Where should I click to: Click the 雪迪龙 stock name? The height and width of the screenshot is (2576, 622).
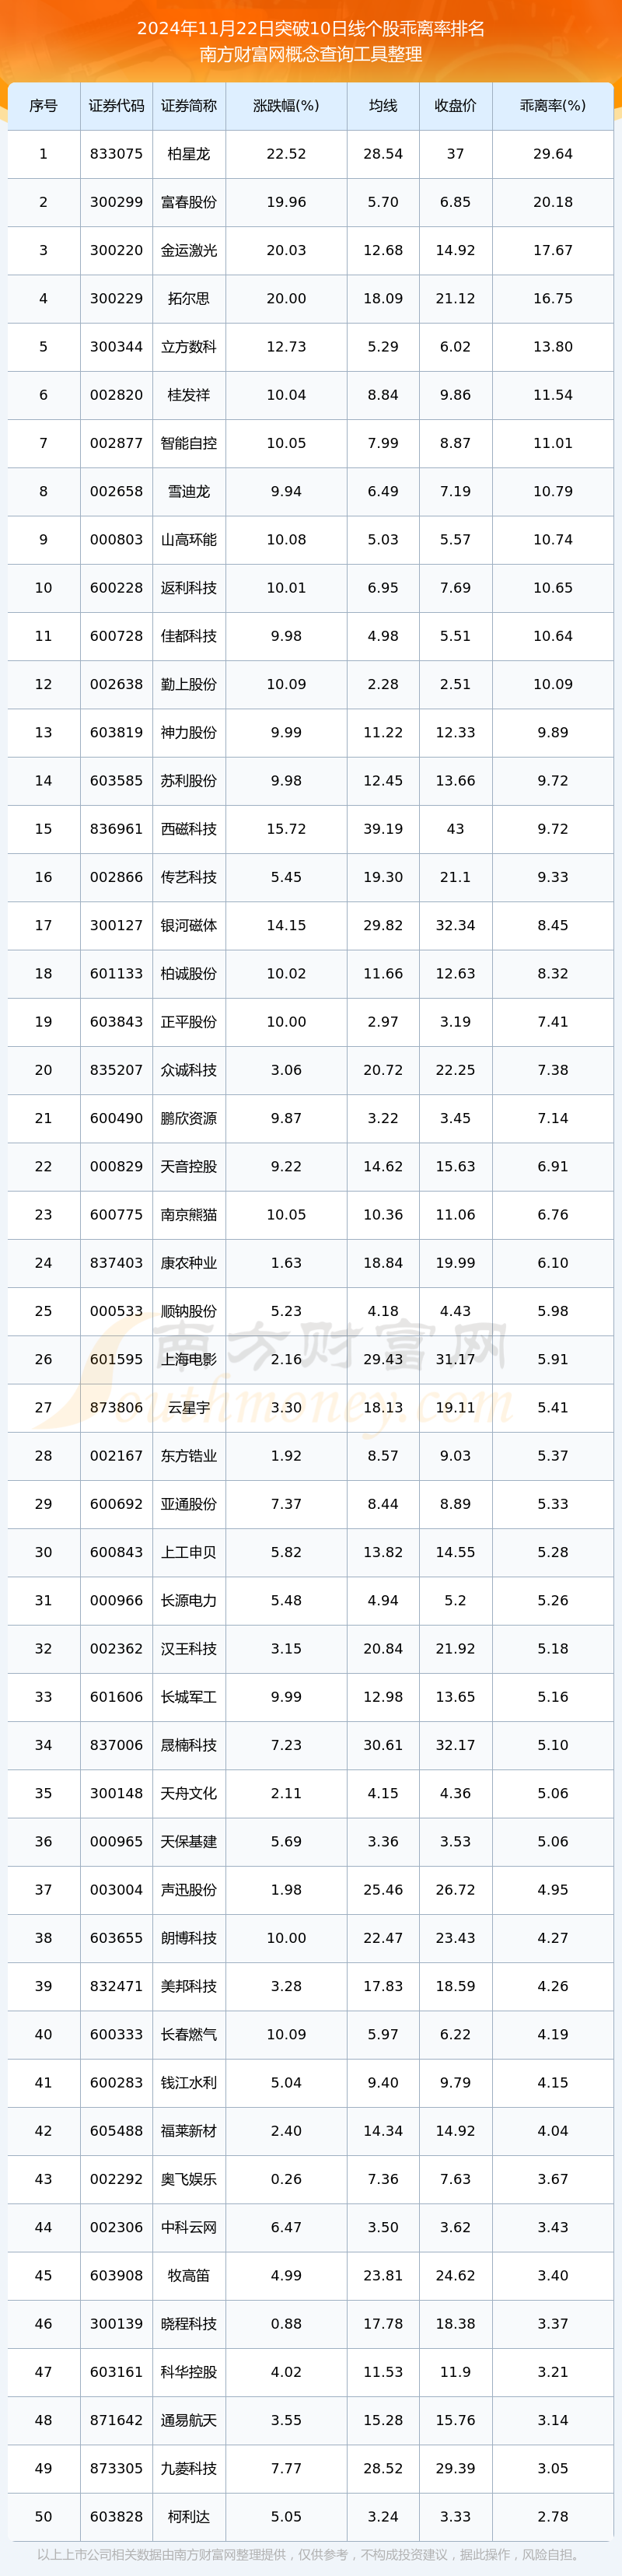[189, 491]
